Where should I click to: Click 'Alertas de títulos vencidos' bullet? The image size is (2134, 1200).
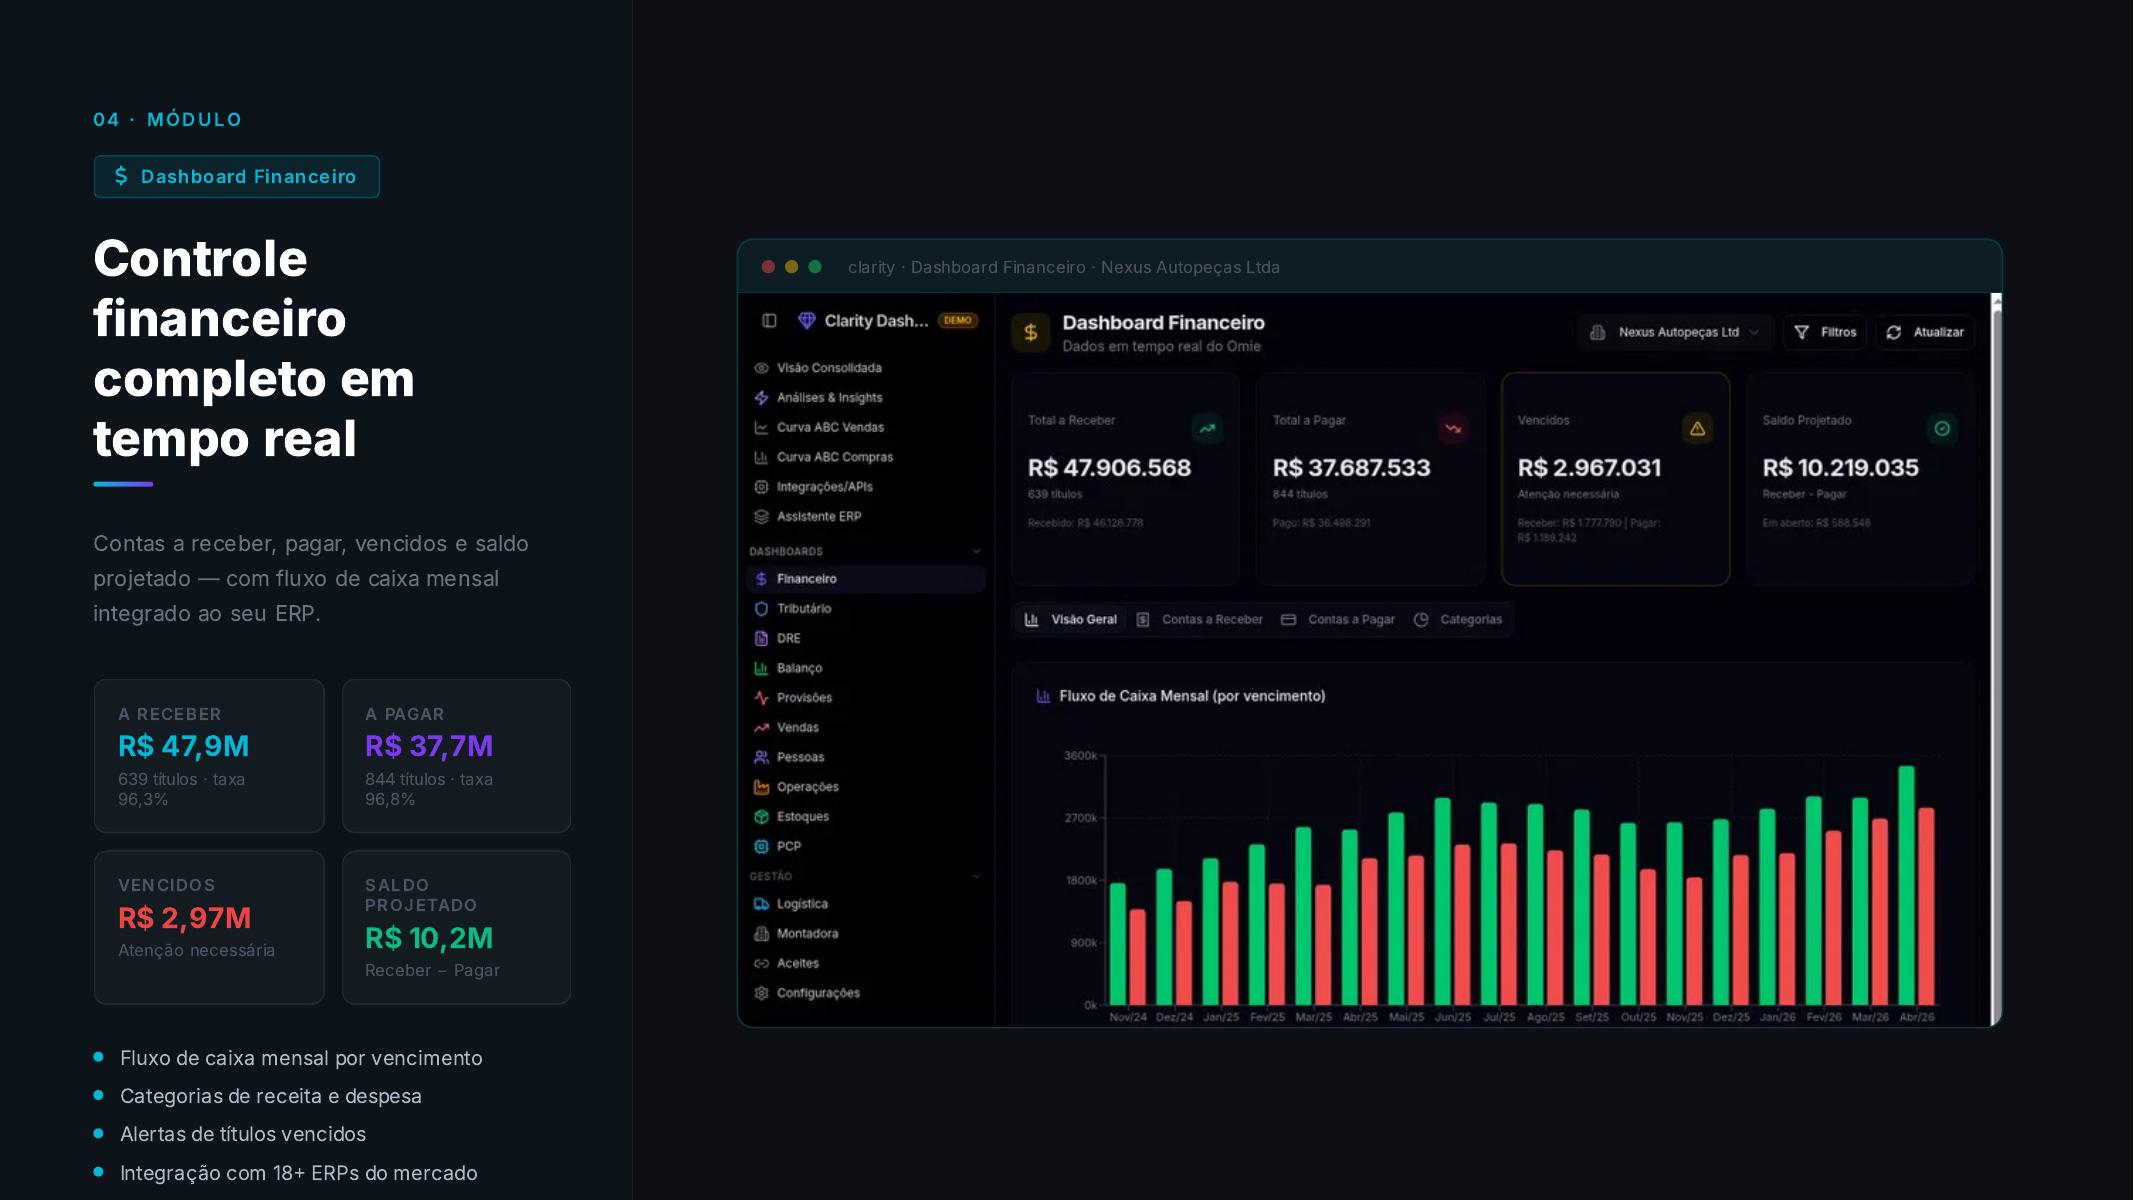tap(243, 1134)
